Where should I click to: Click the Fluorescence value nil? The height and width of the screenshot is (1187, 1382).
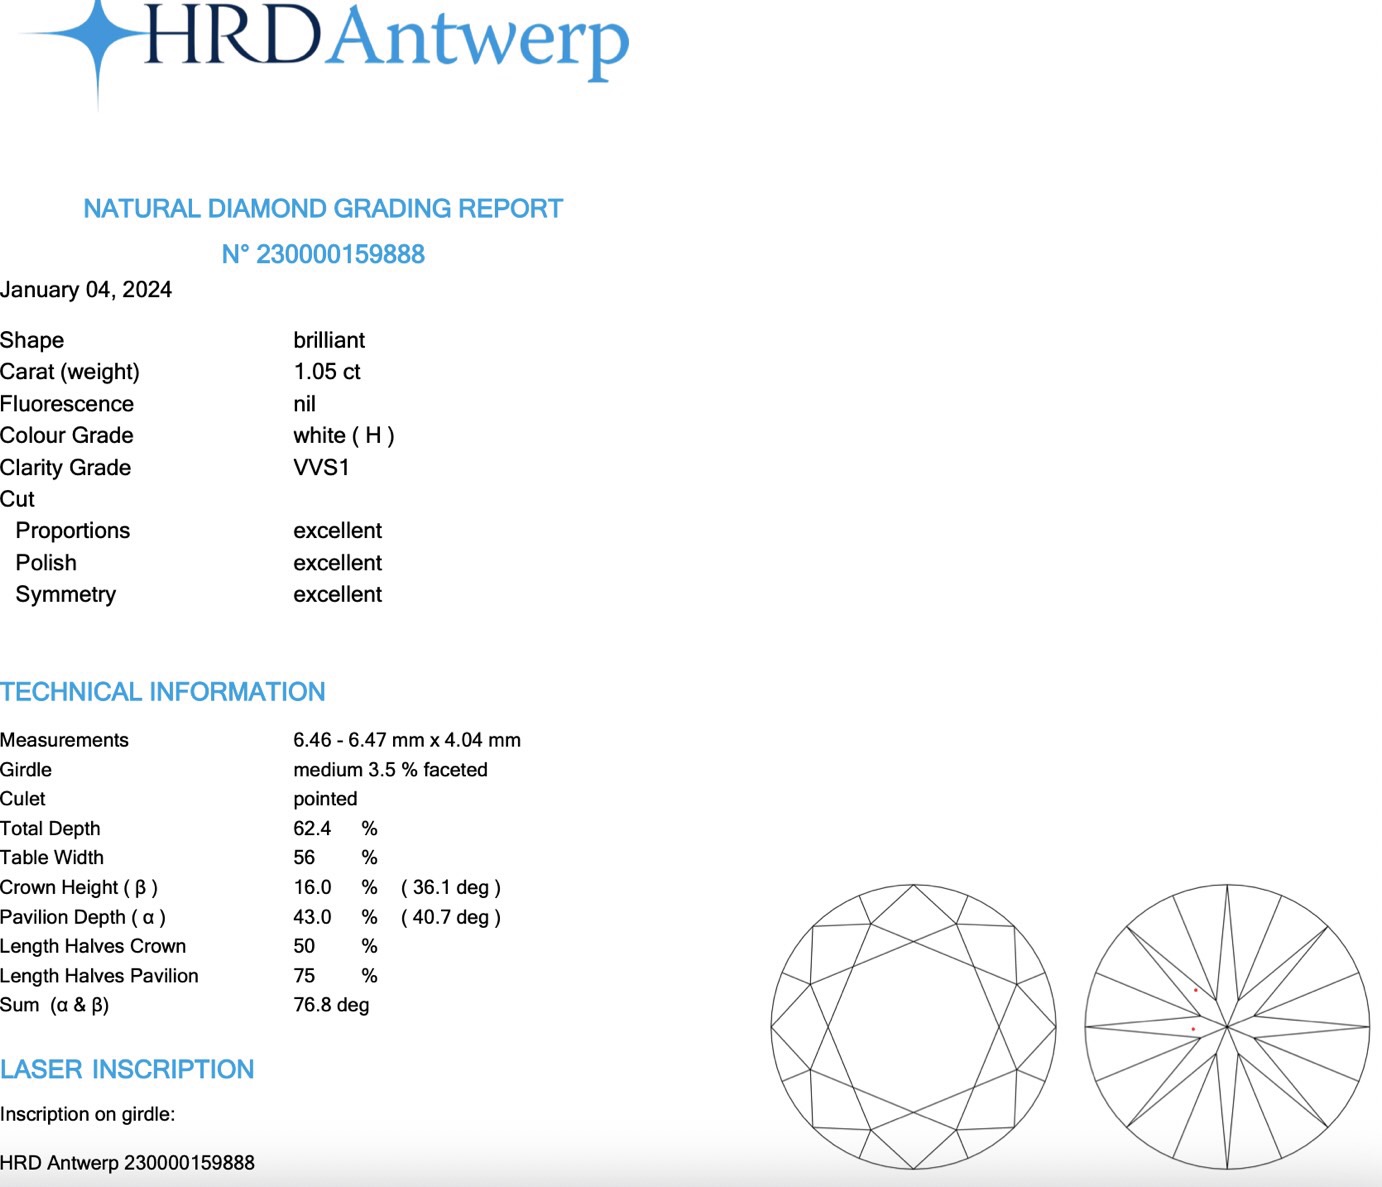point(304,404)
